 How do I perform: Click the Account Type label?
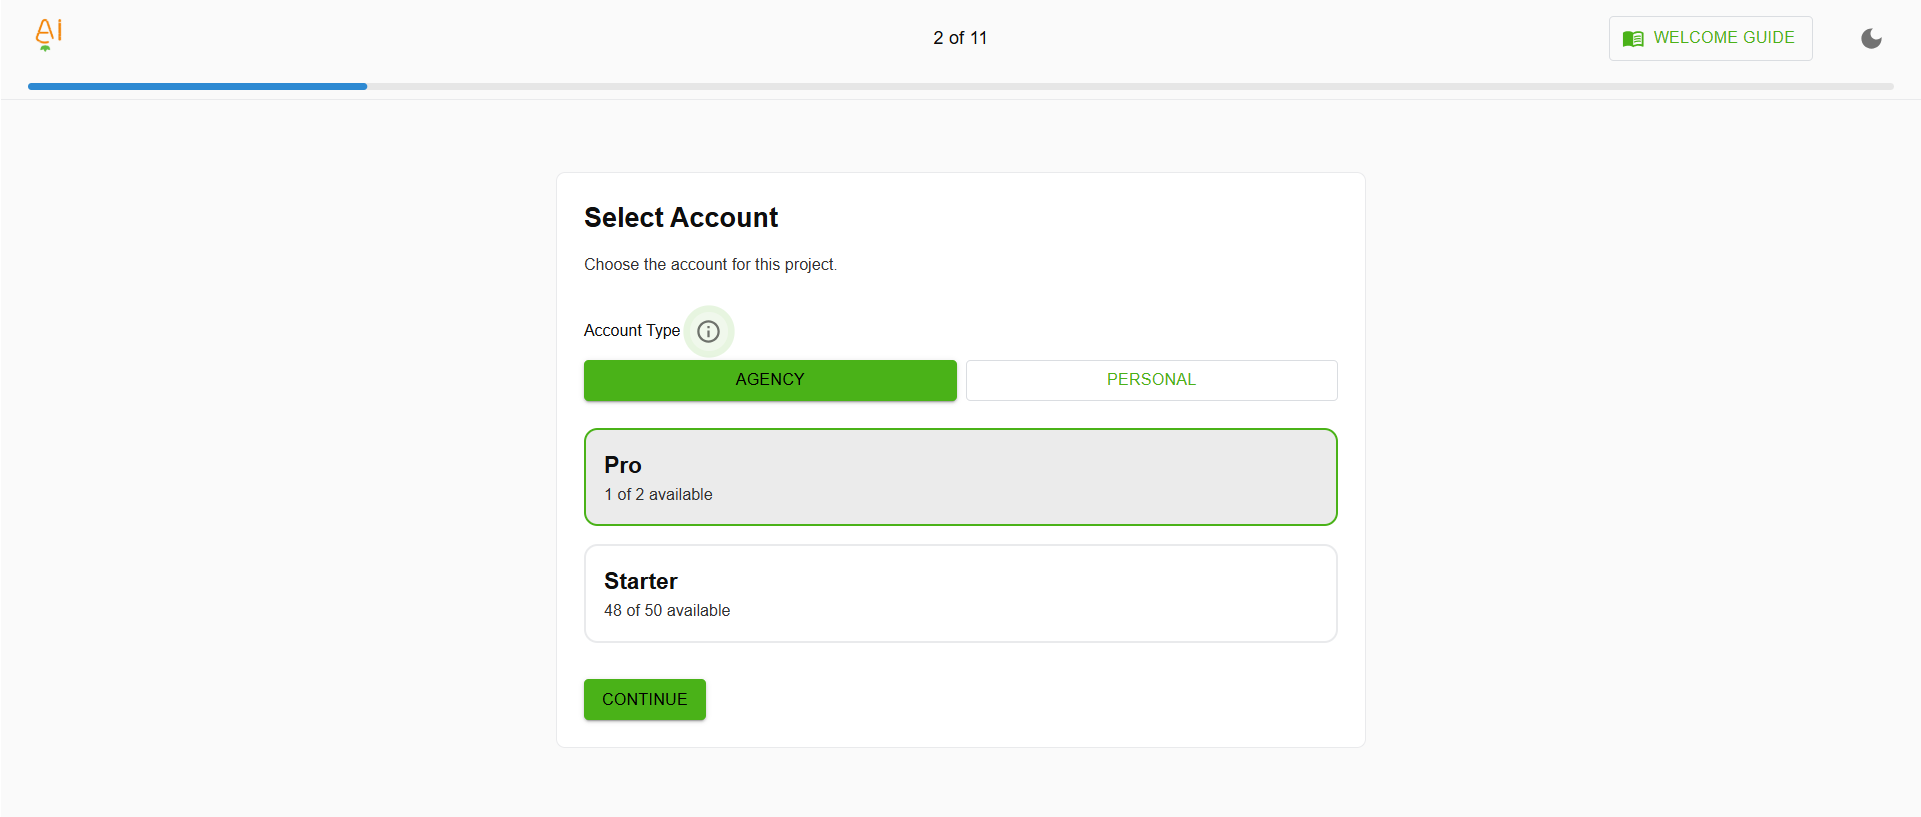631,330
